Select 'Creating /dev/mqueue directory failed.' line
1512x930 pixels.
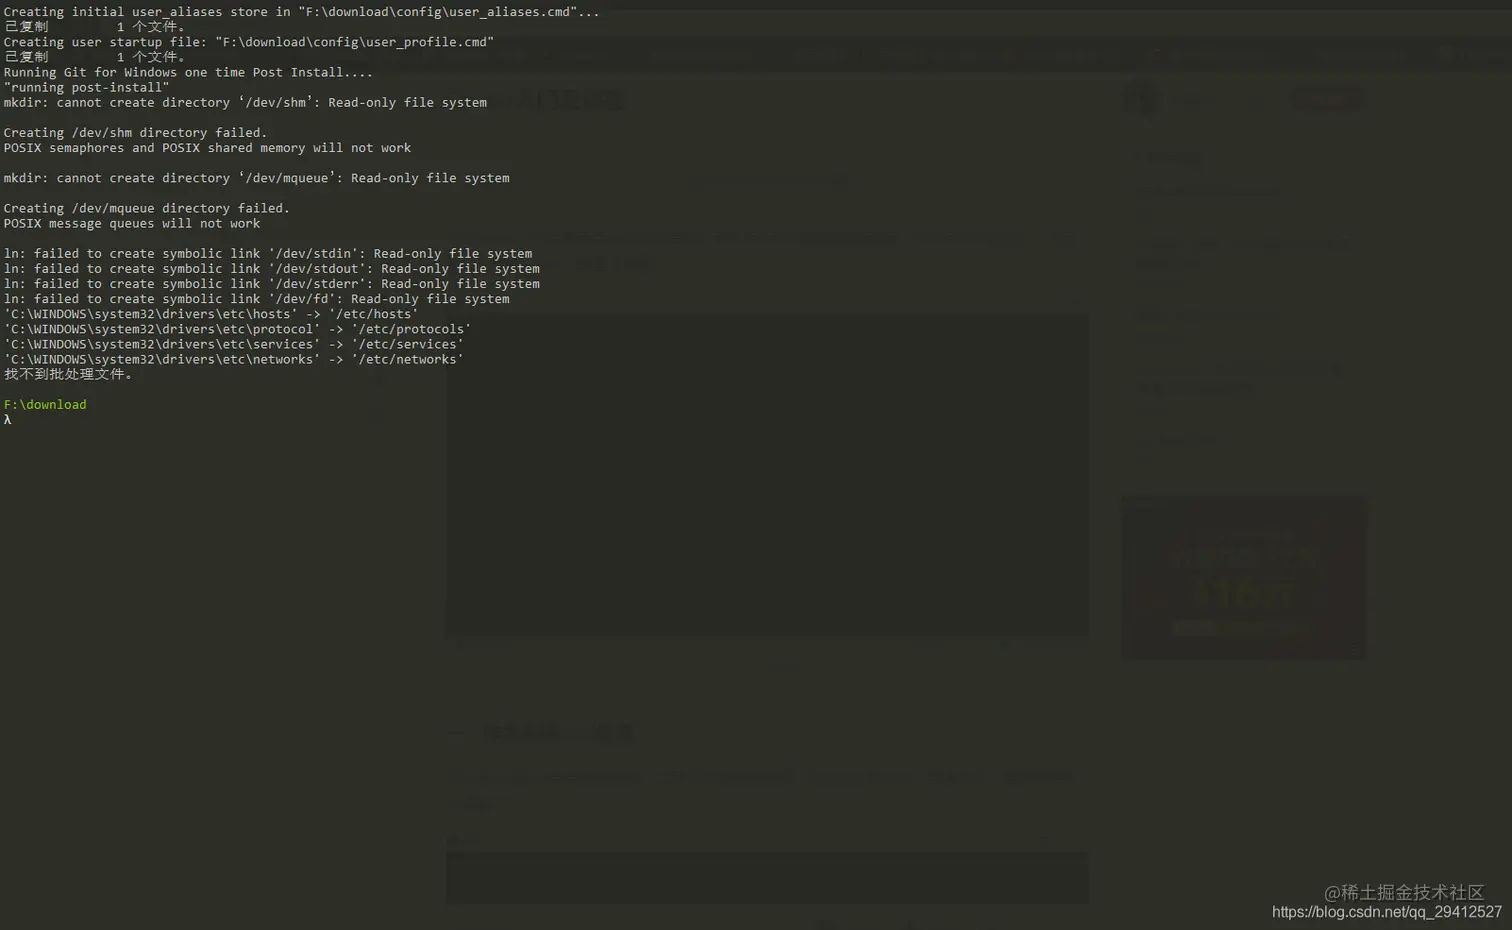coord(146,208)
